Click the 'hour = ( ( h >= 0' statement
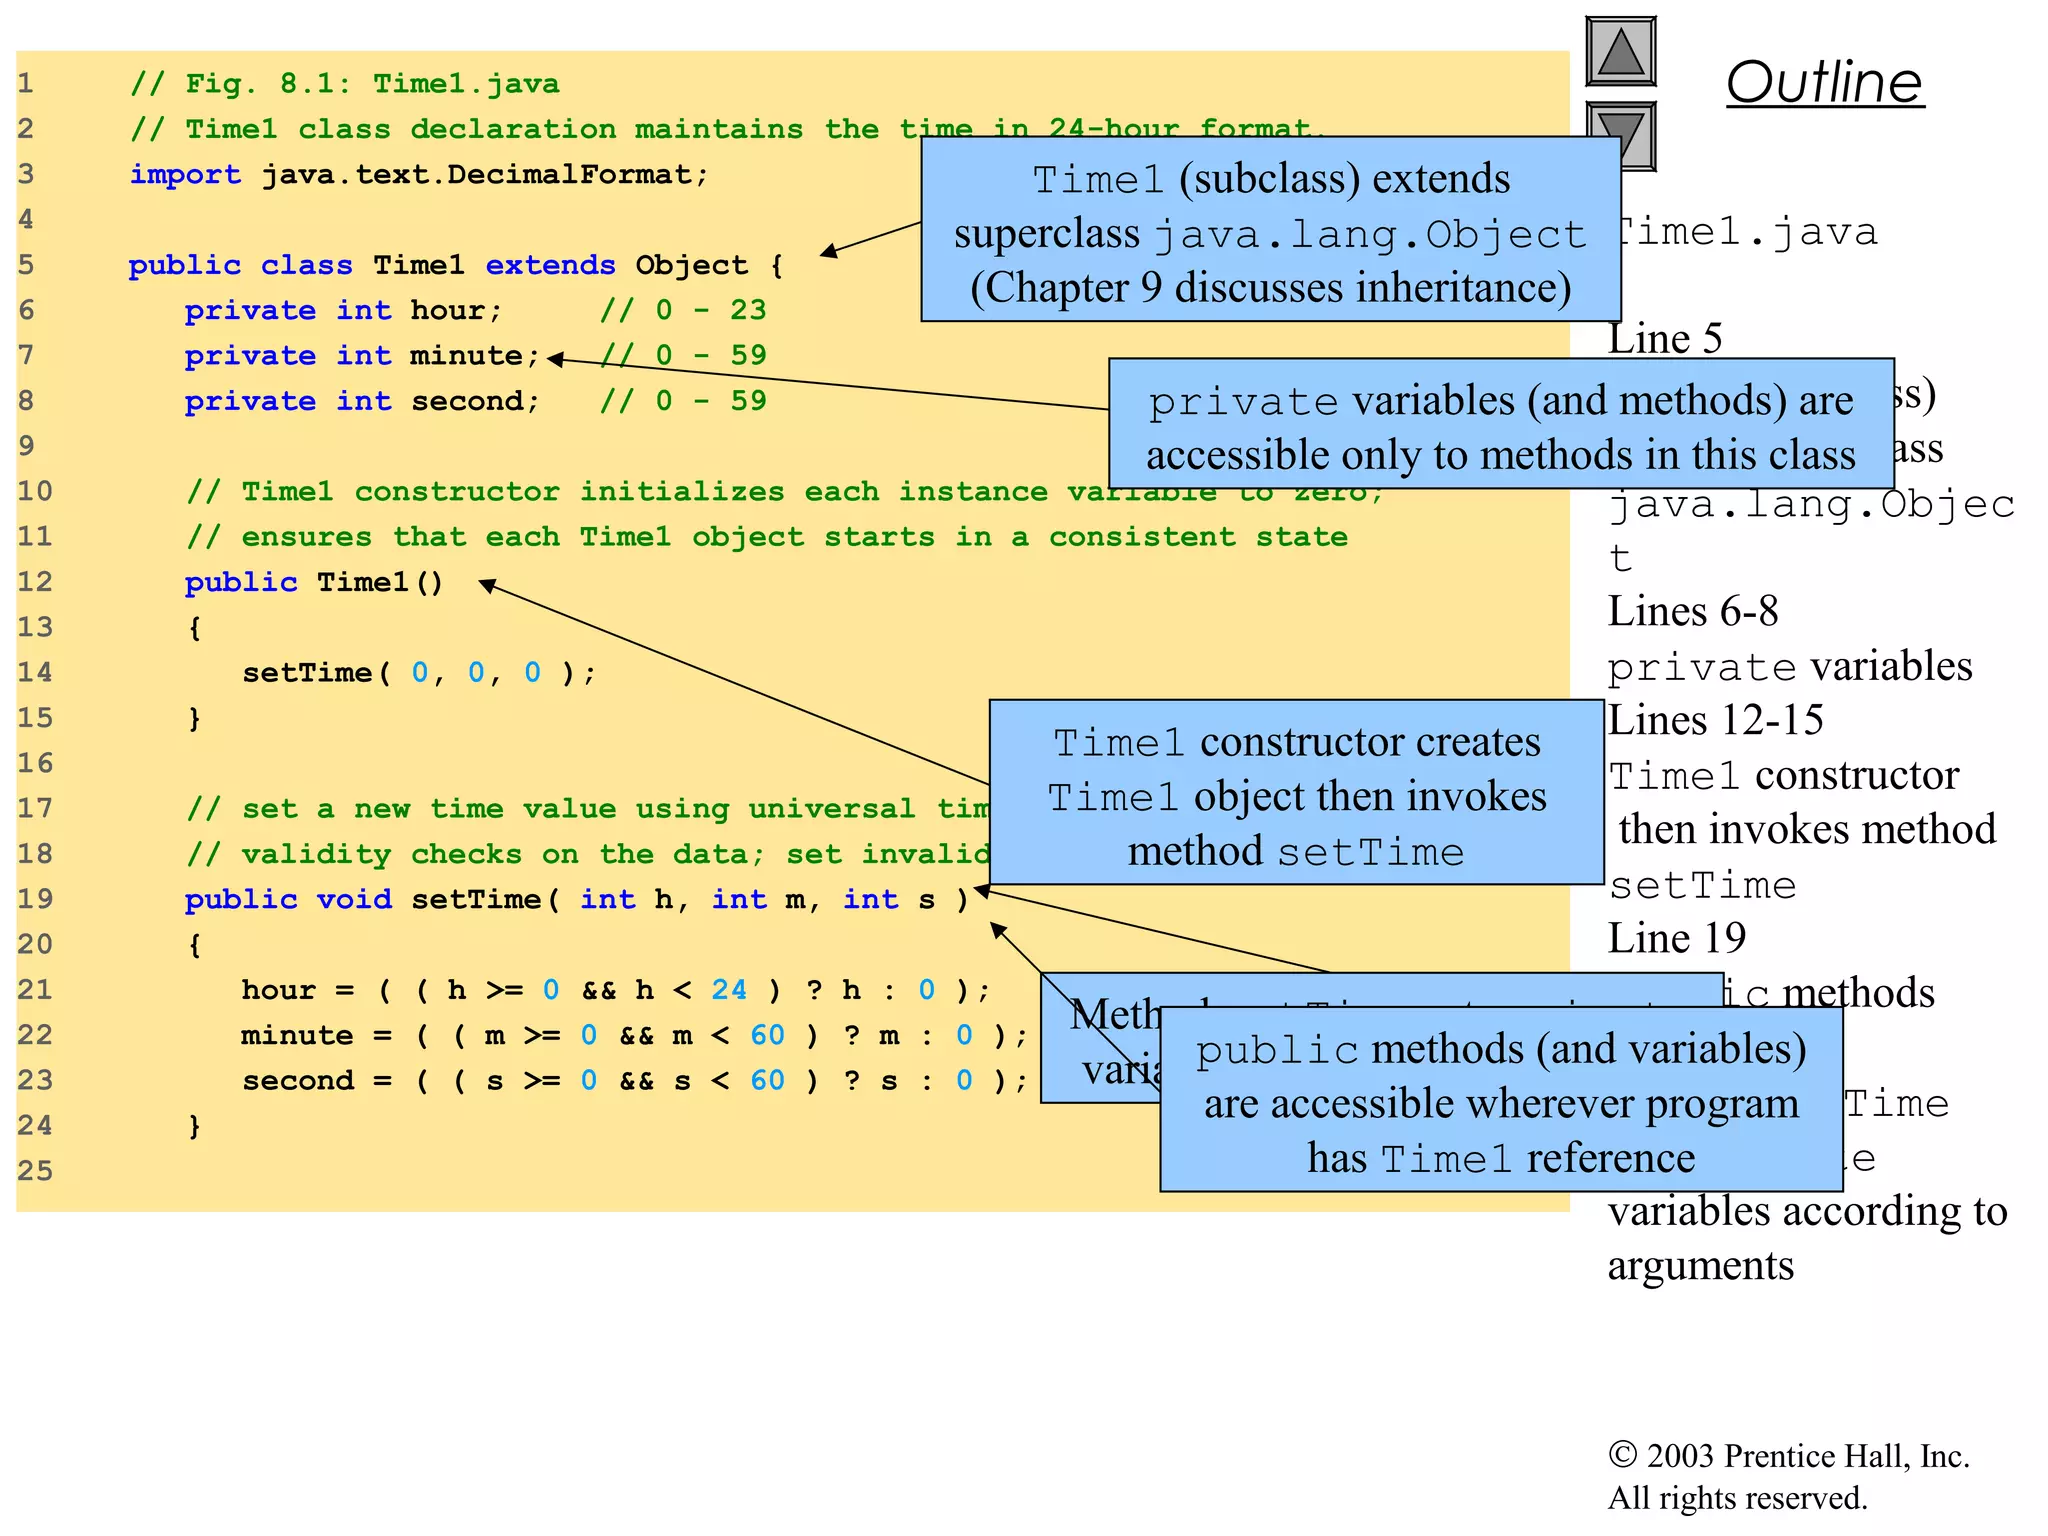 [616, 990]
